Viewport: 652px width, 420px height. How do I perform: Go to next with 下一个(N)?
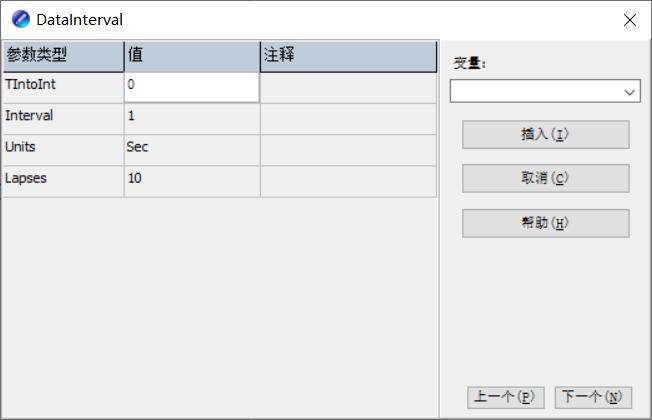(x=593, y=397)
